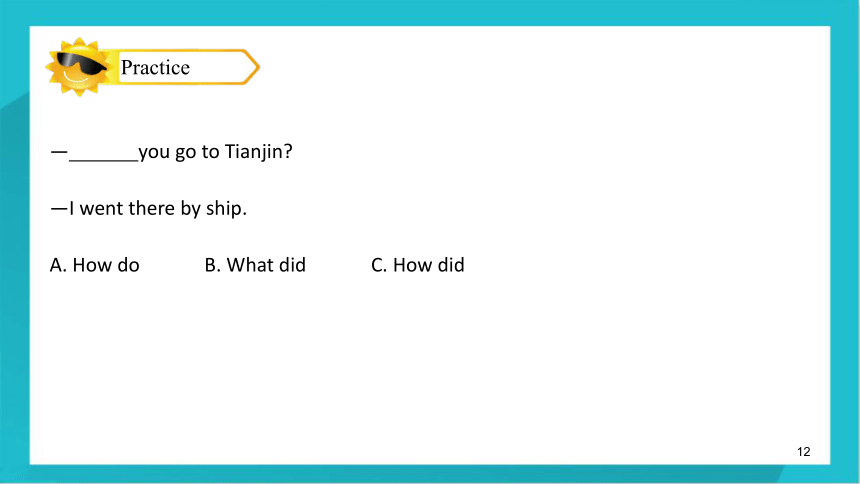Image resolution: width=860 pixels, height=484 pixels.
Task: Click the word 'went' in the answer
Action: click(101, 209)
